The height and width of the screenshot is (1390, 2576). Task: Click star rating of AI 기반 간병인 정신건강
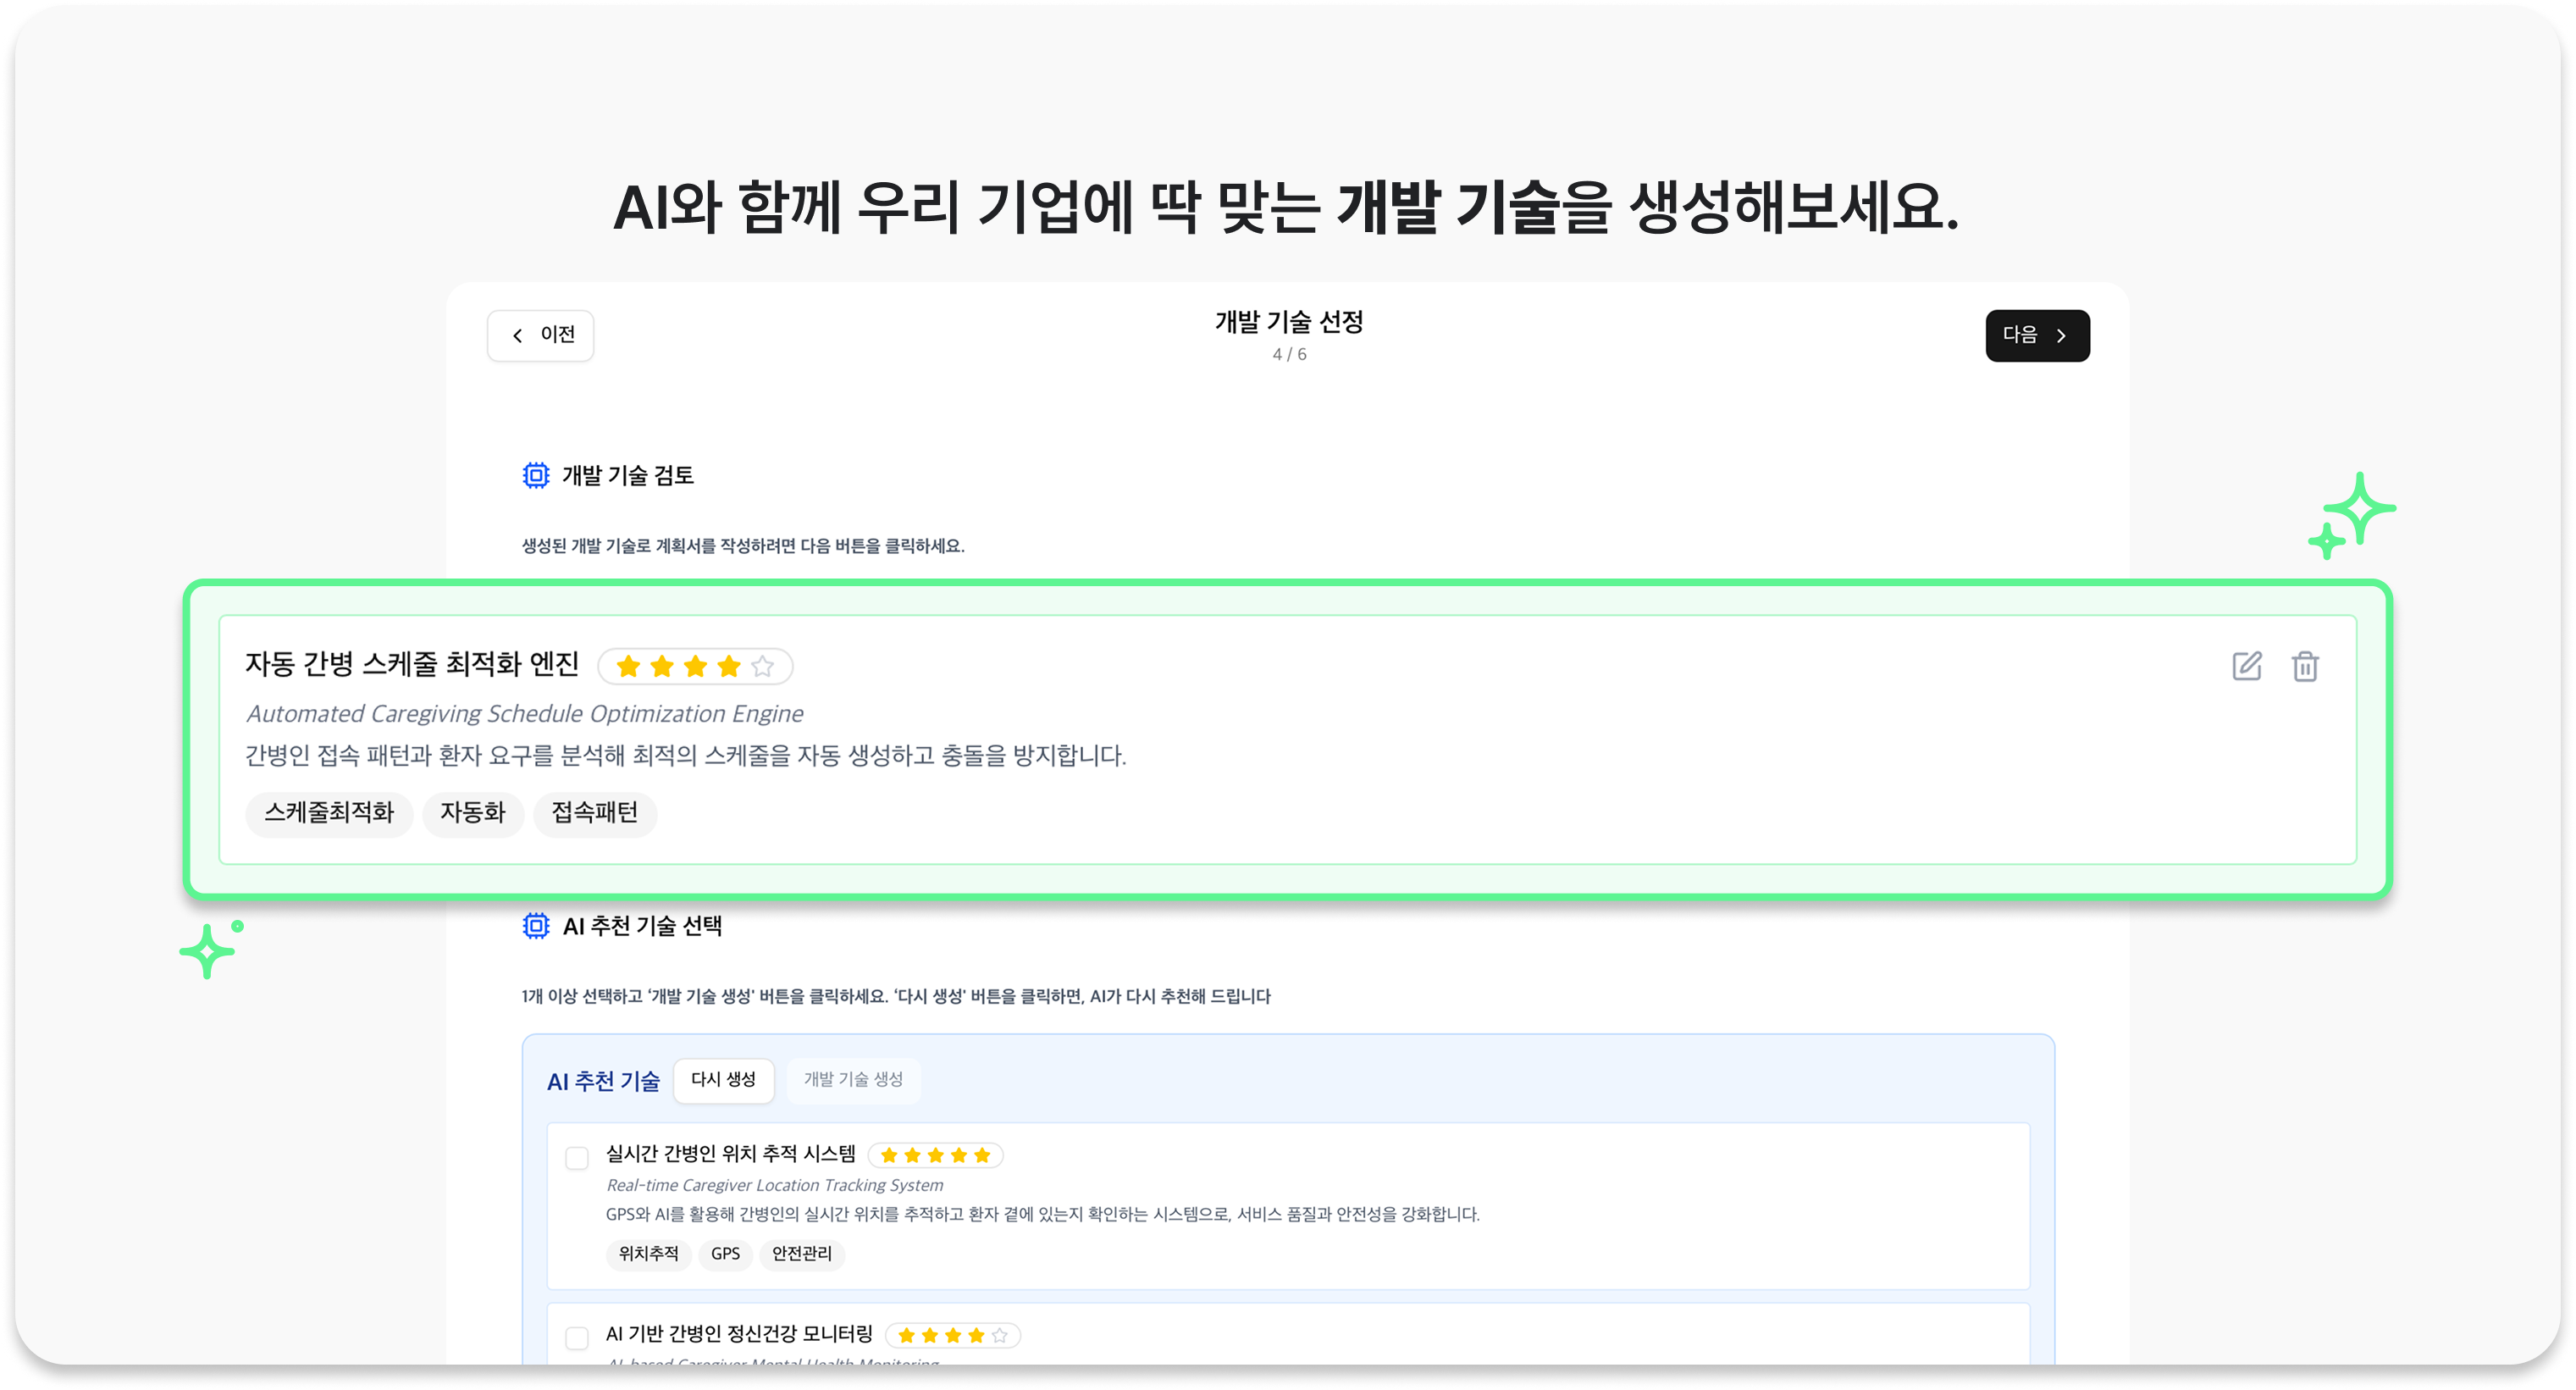click(x=952, y=1335)
